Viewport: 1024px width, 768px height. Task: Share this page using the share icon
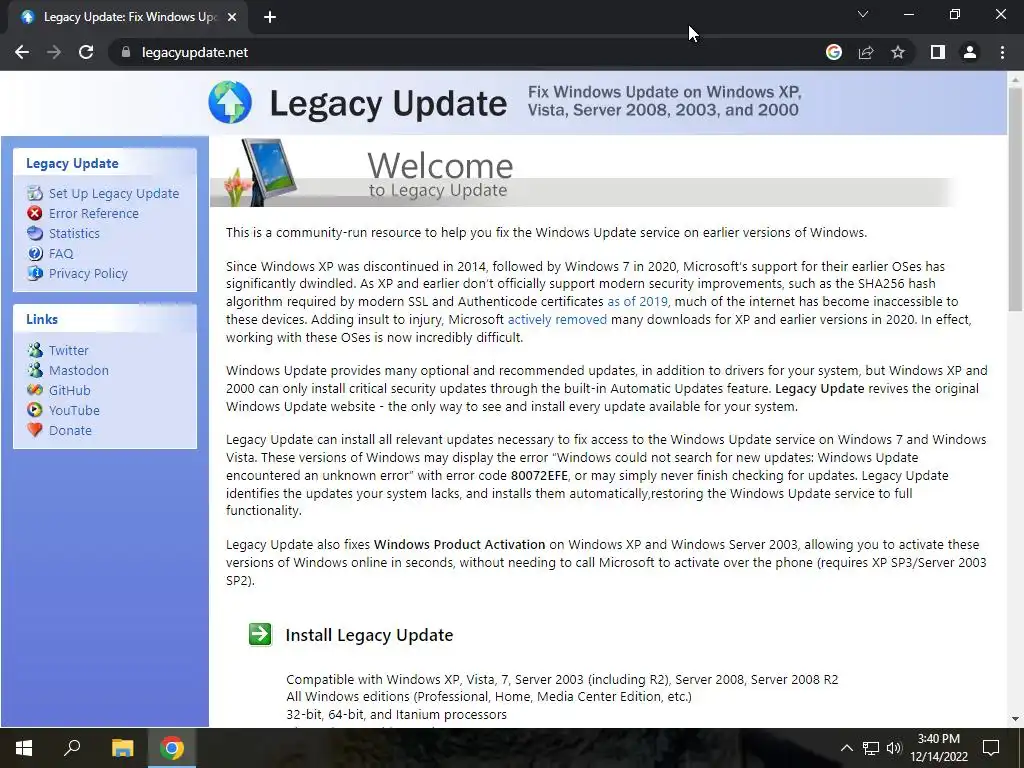coord(866,52)
